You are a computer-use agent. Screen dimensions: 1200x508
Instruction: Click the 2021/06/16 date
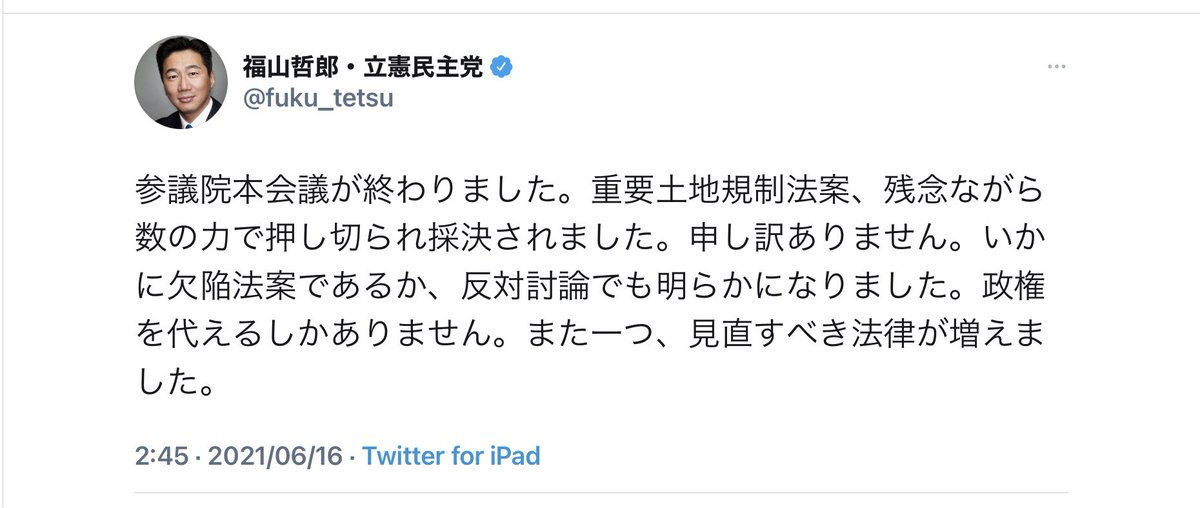coord(274,457)
